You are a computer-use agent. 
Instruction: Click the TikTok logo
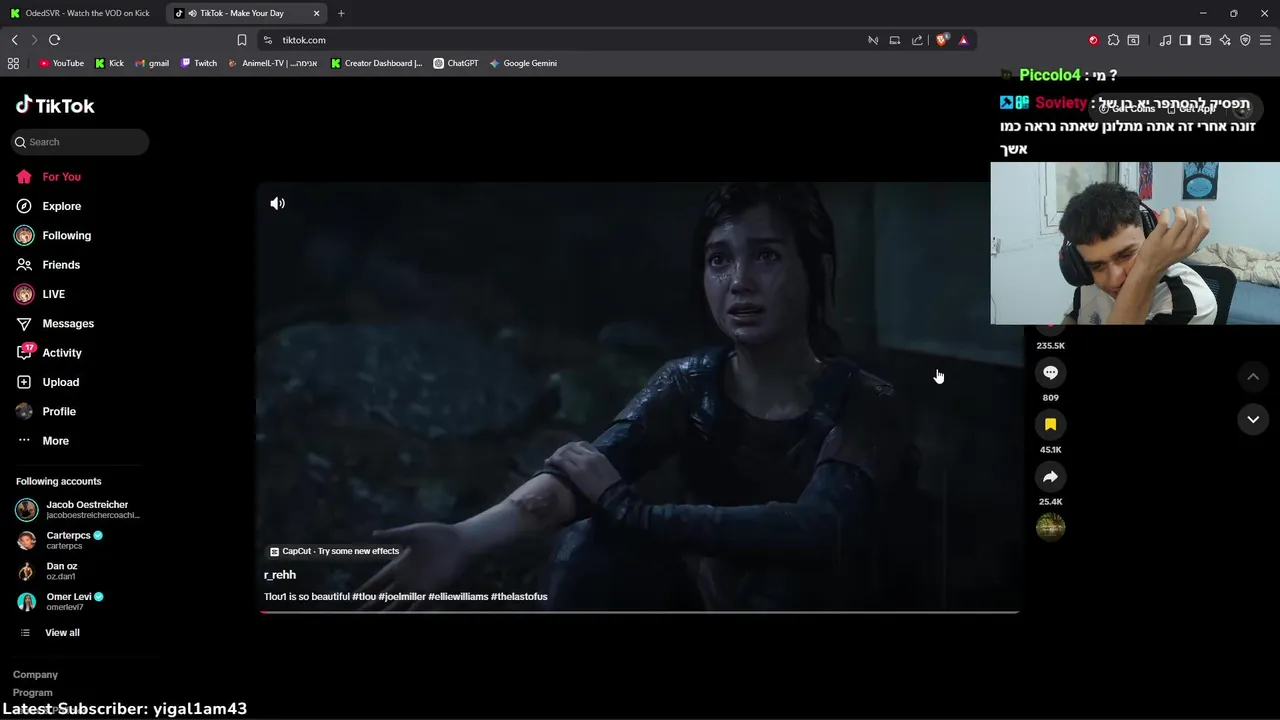pos(55,105)
